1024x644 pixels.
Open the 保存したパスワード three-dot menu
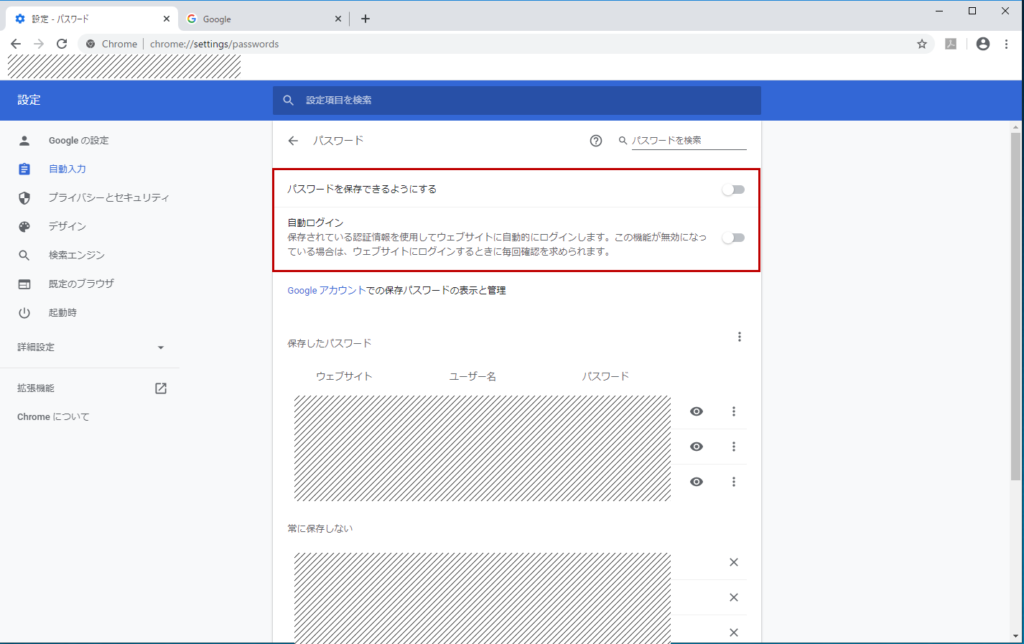739,336
